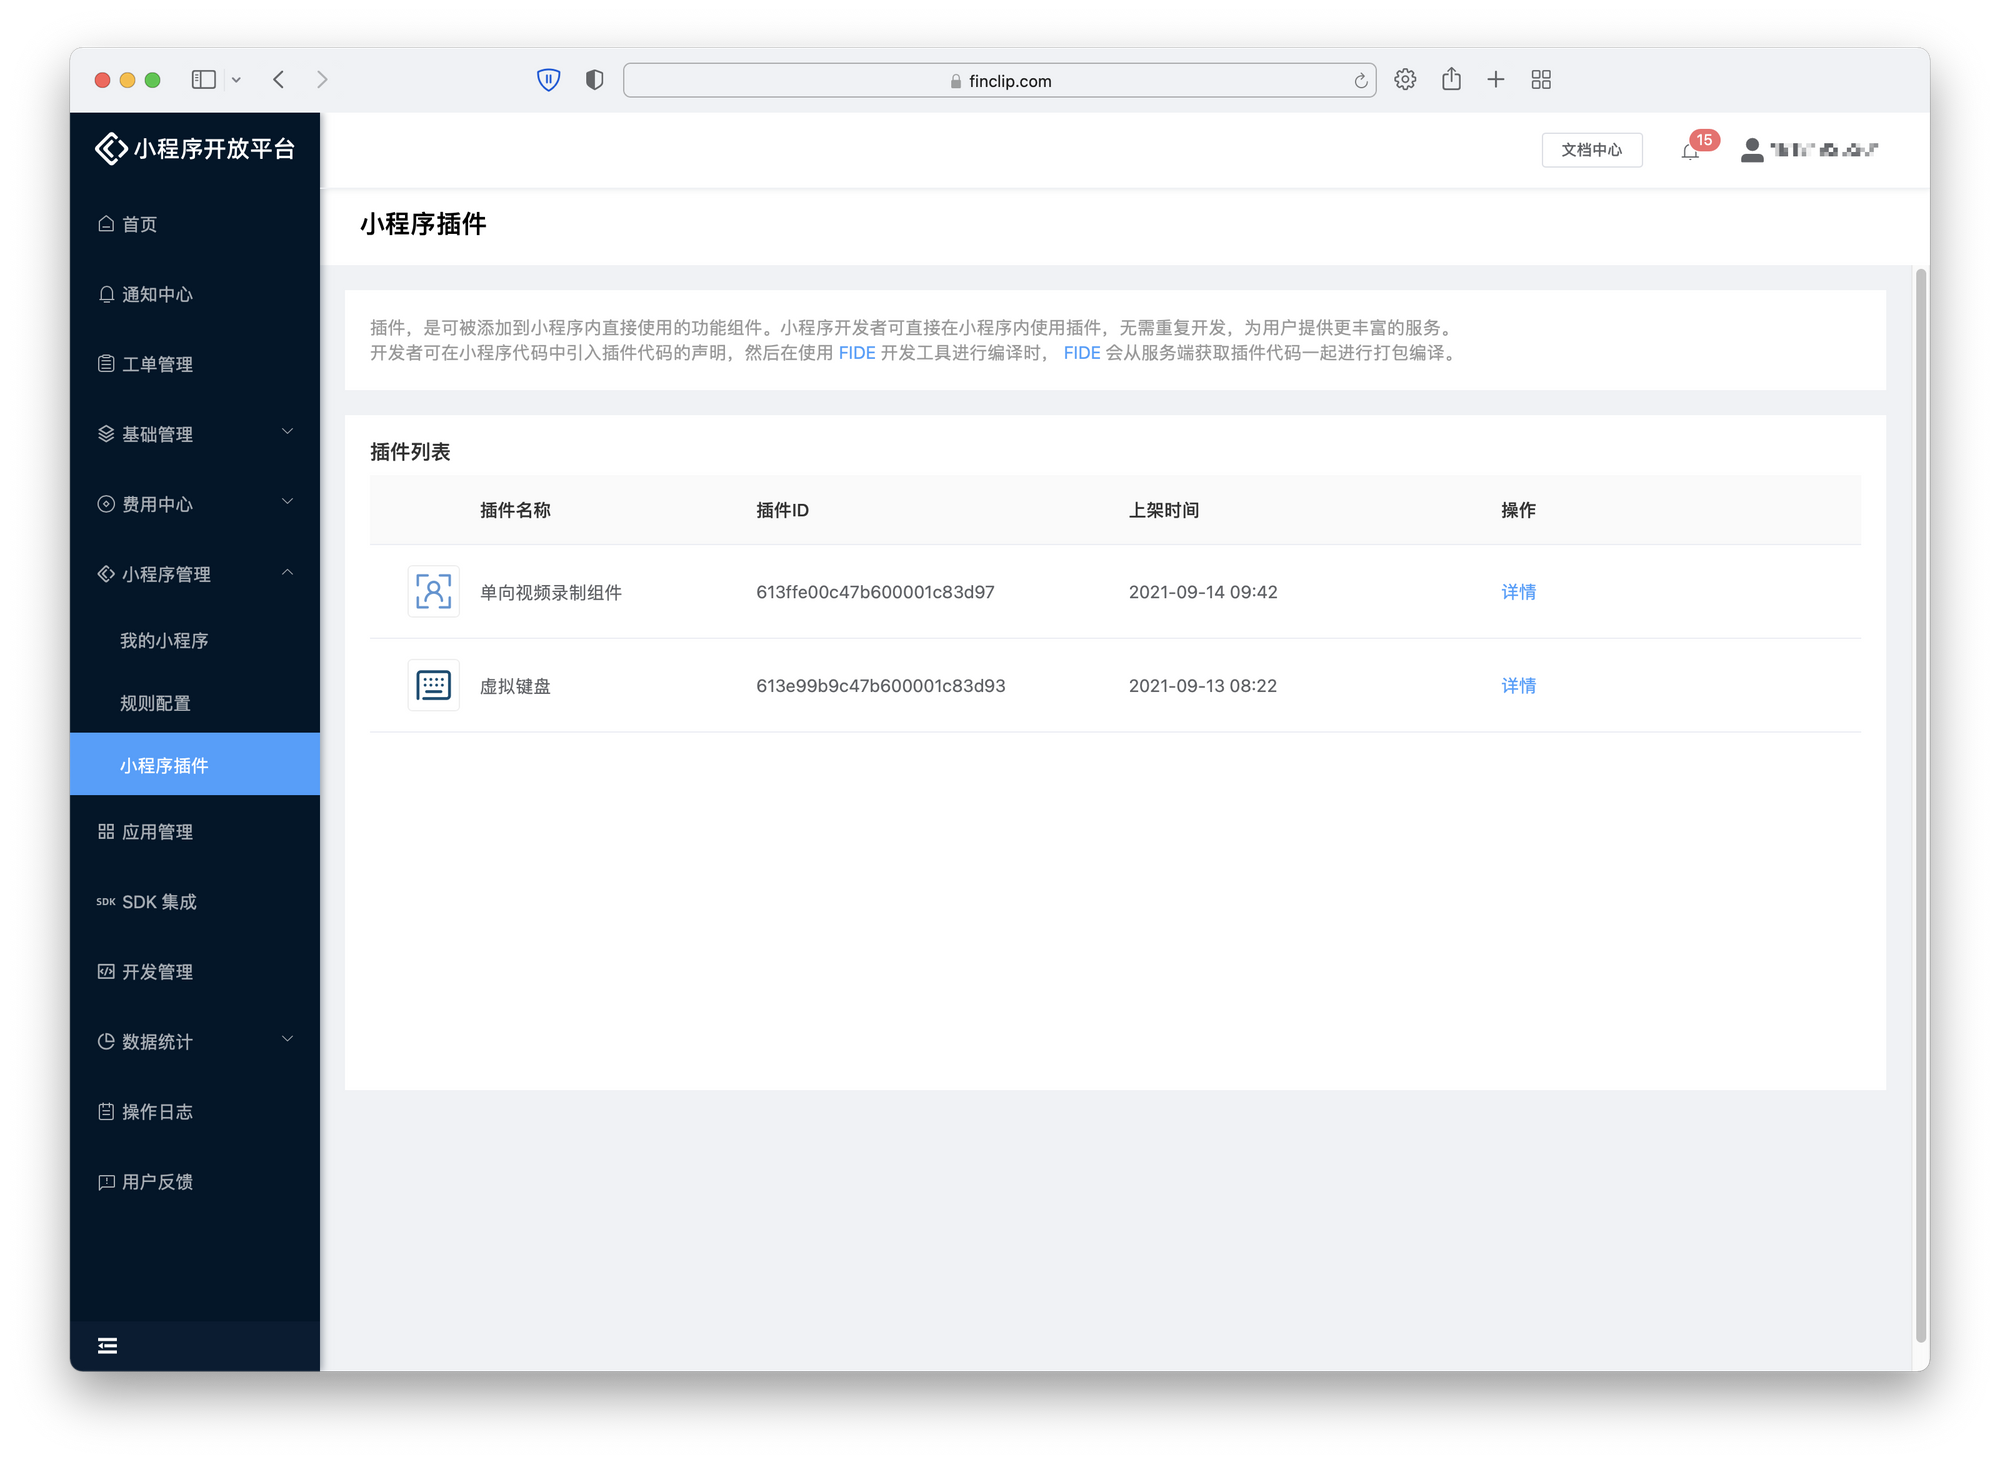Viewport: 2000px width, 1464px height.
Task: Click the video recording plugin icon
Action: 433,592
